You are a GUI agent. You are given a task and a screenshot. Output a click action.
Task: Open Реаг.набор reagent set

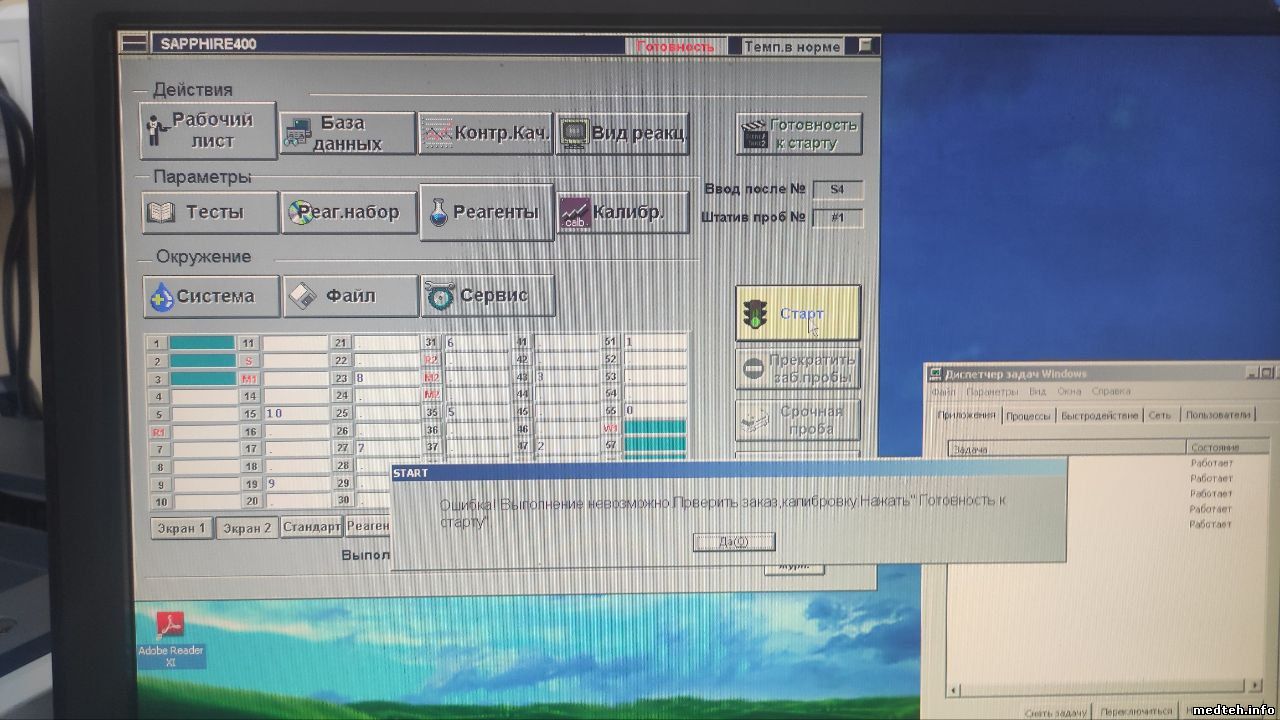coord(349,213)
